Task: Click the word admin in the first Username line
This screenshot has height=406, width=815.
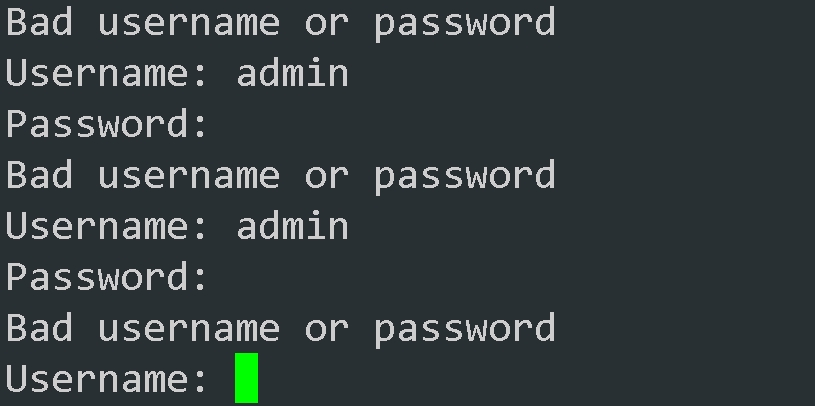Action: (x=292, y=73)
